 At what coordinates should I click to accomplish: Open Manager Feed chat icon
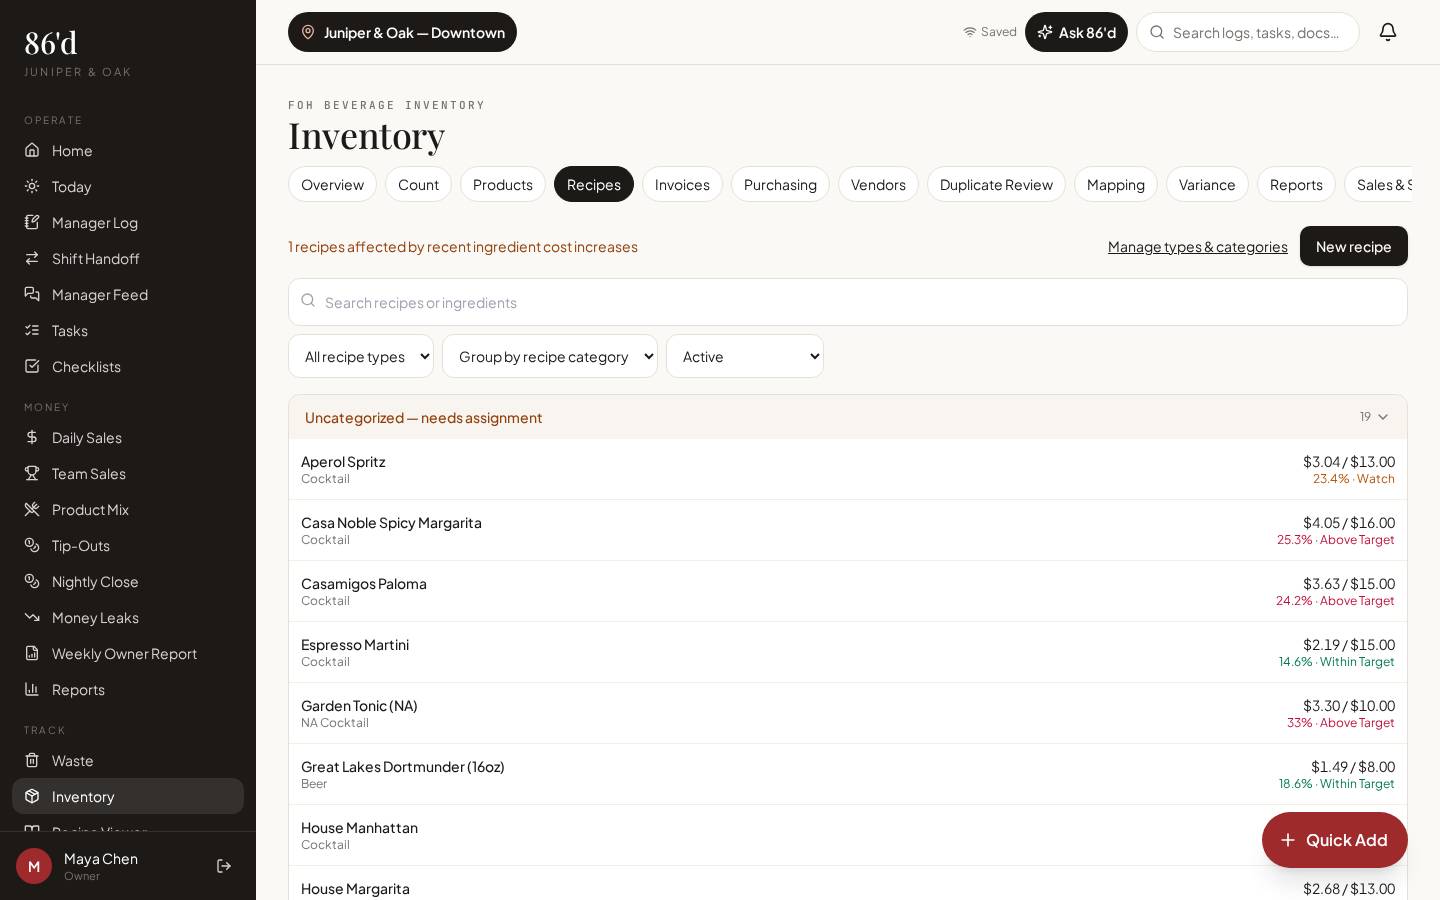[32, 294]
